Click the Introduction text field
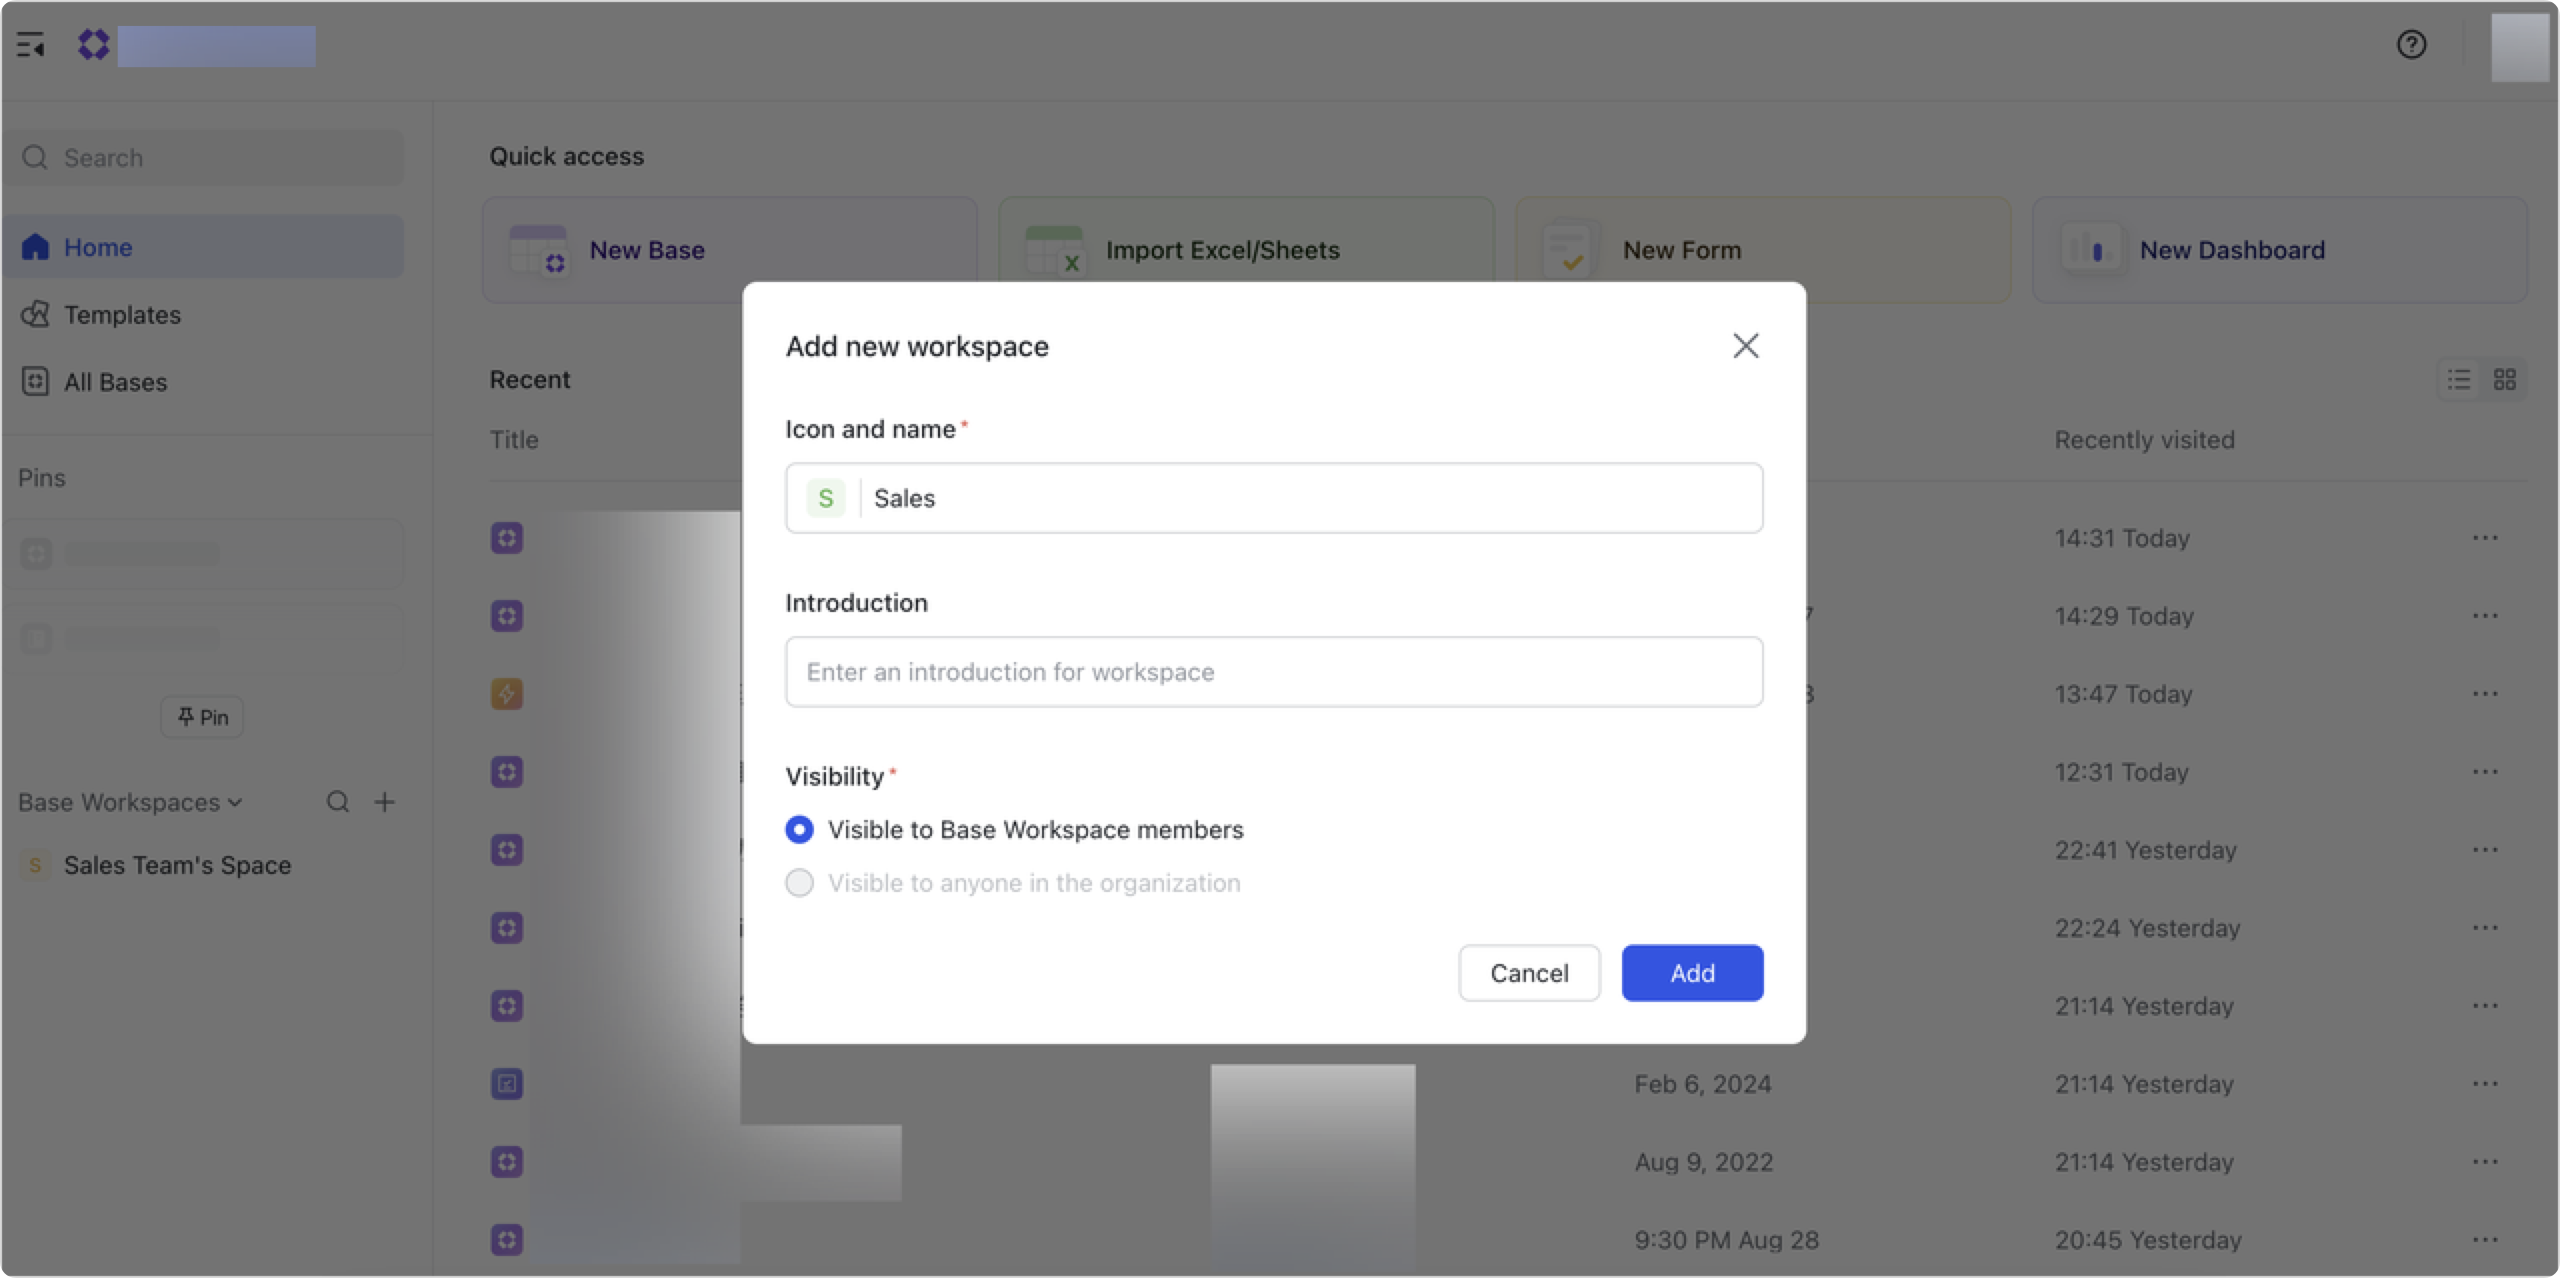 (1273, 672)
